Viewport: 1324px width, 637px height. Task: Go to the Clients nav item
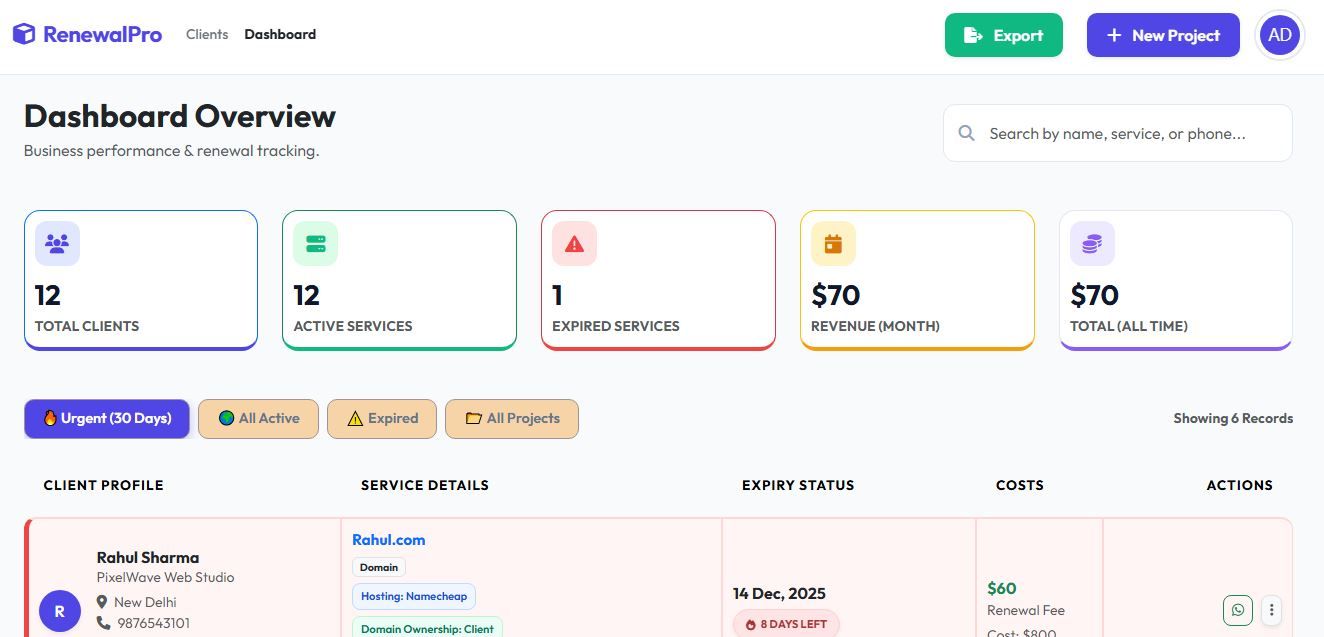(x=207, y=34)
